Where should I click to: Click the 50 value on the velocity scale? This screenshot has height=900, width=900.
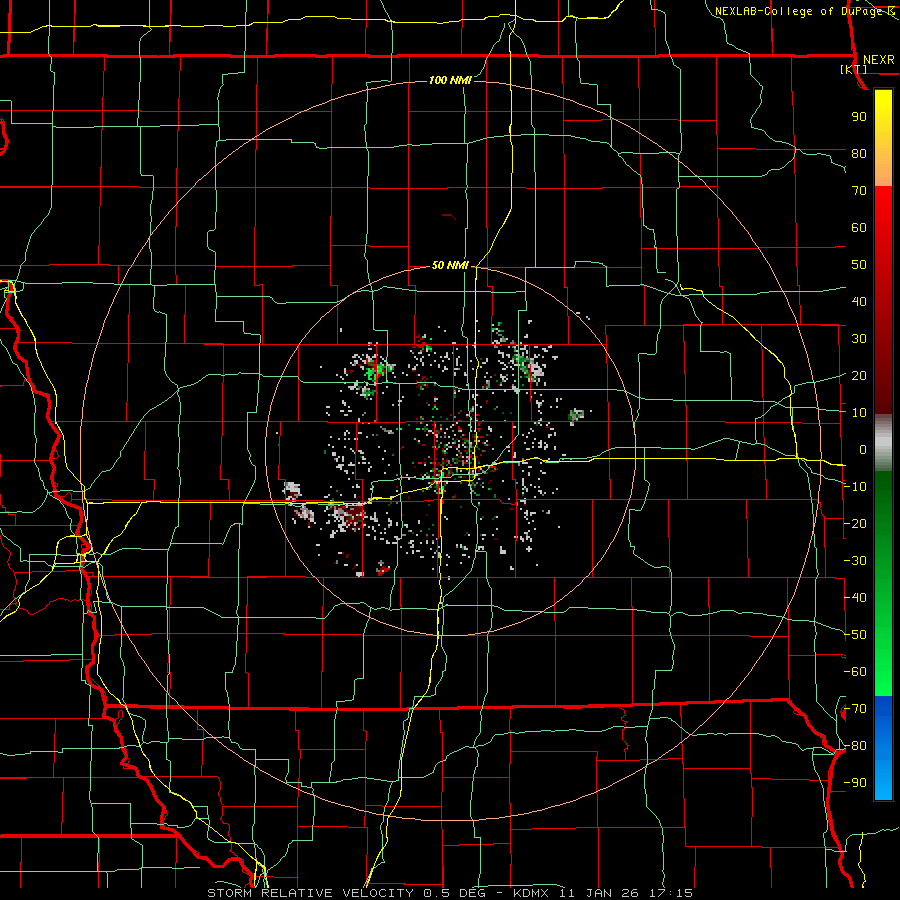click(x=859, y=265)
